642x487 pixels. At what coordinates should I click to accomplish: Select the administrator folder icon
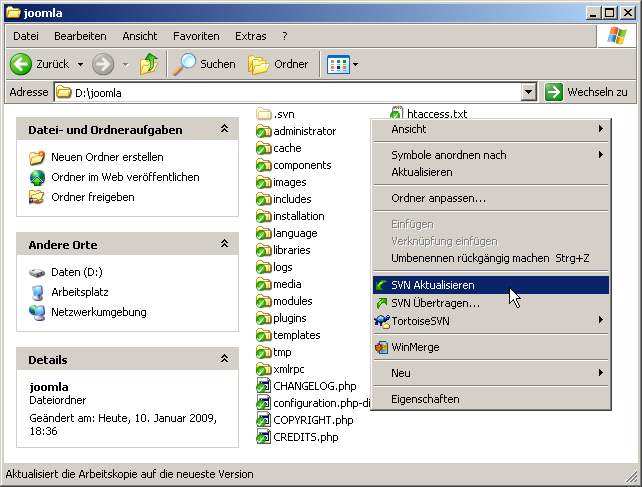click(x=264, y=131)
